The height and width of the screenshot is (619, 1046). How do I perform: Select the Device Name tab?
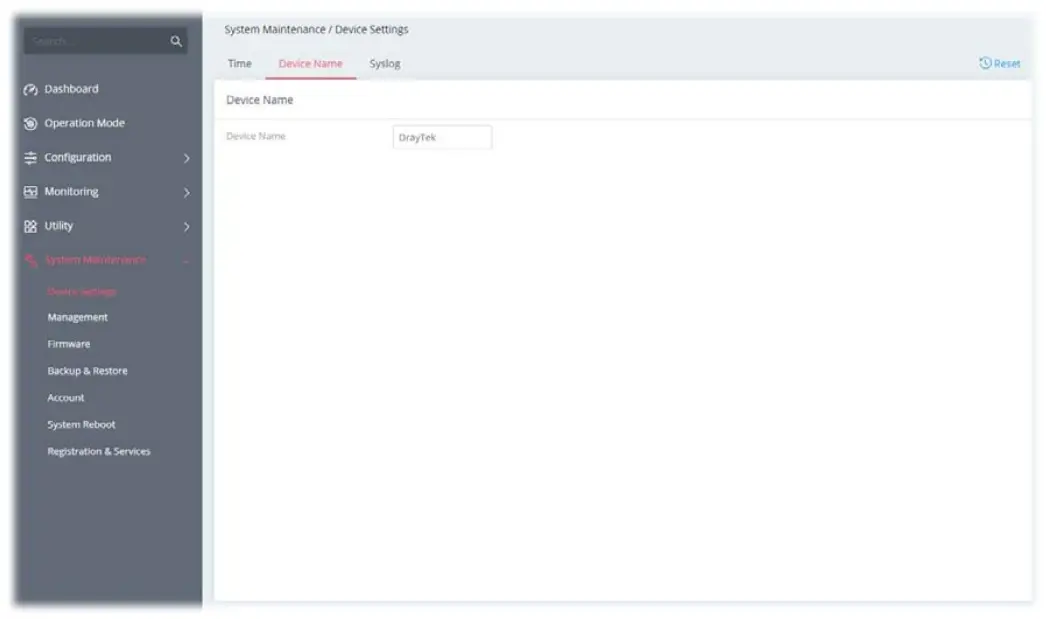coord(310,63)
